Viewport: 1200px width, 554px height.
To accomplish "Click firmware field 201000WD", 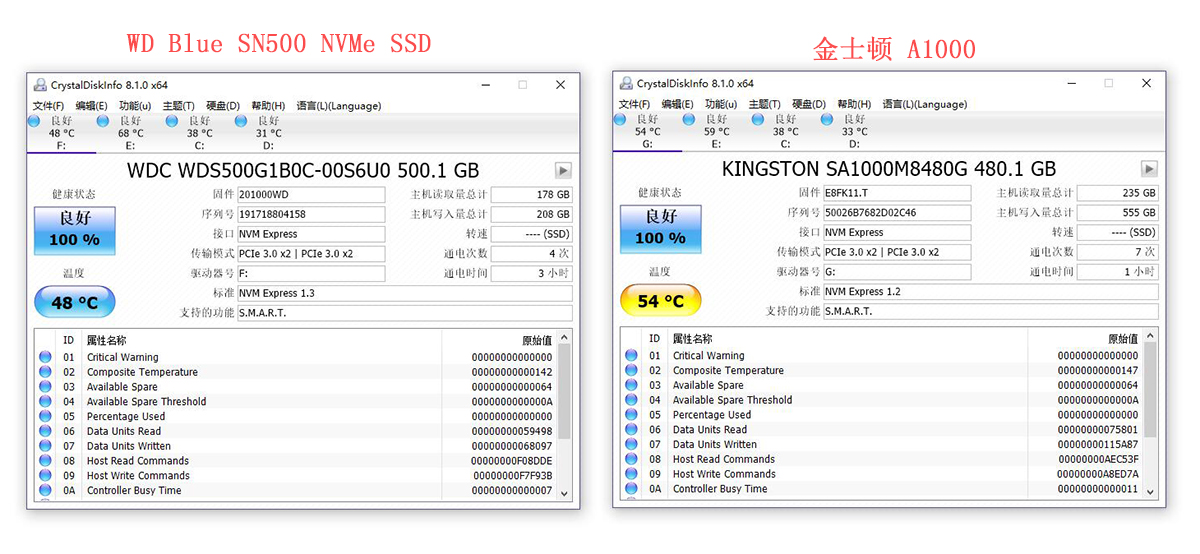I will (x=311, y=195).
